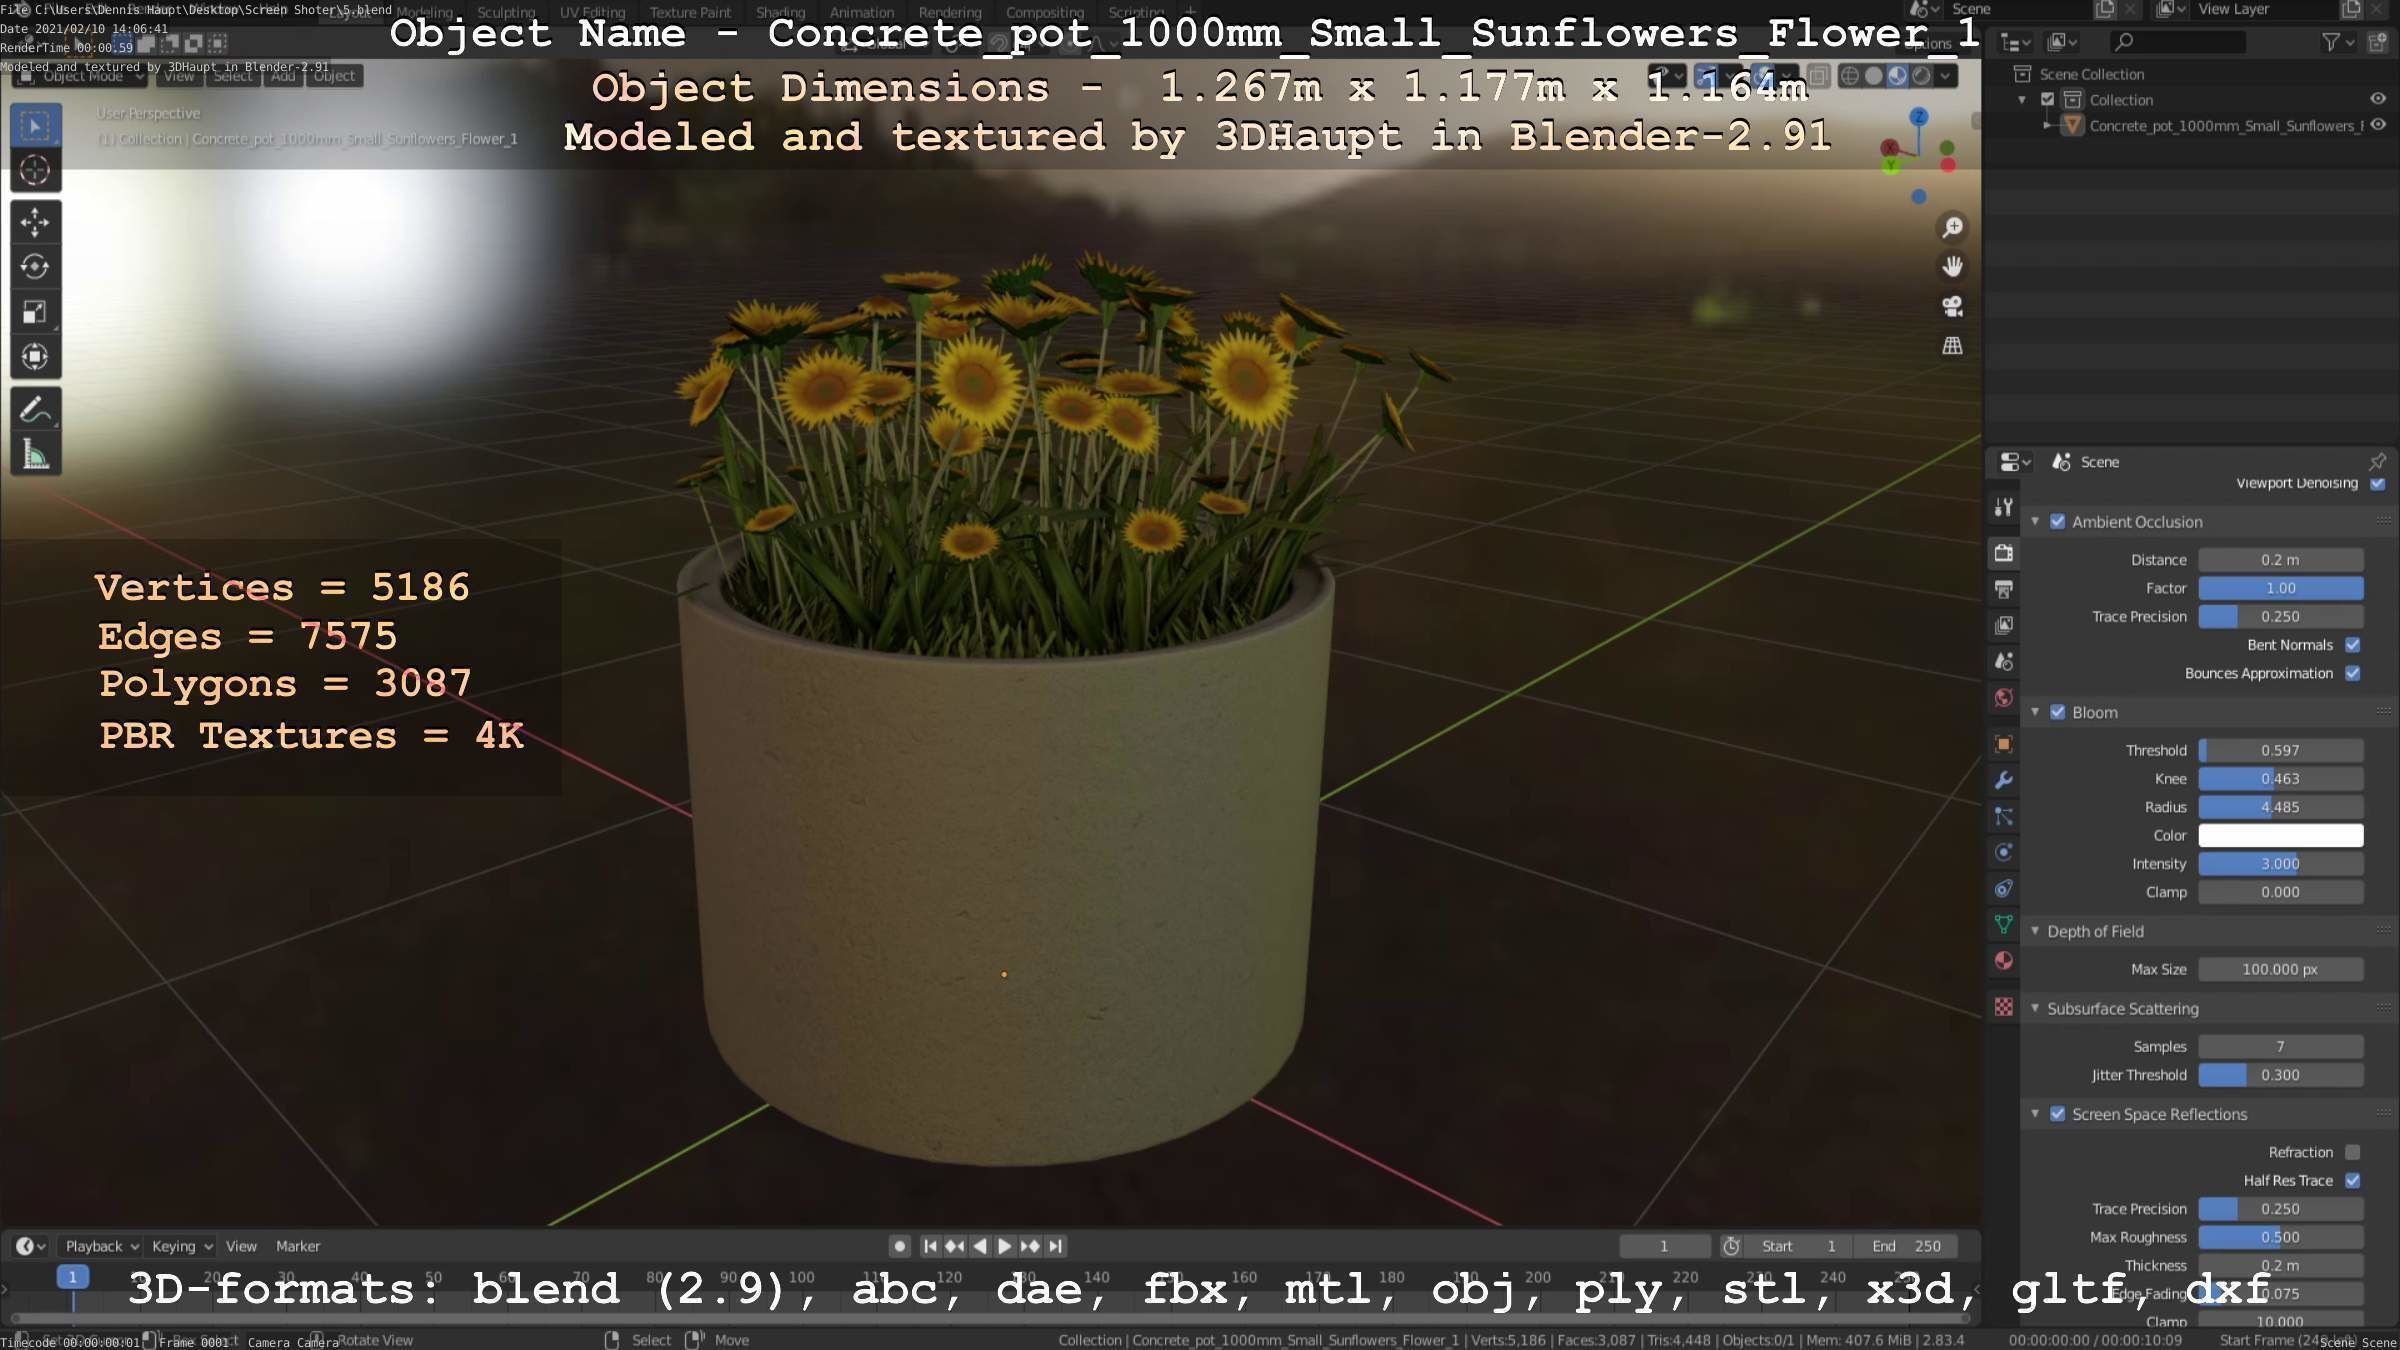Viewport: 2400px width, 1350px height.
Task: Open the World properties tab
Action: click(2003, 698)
